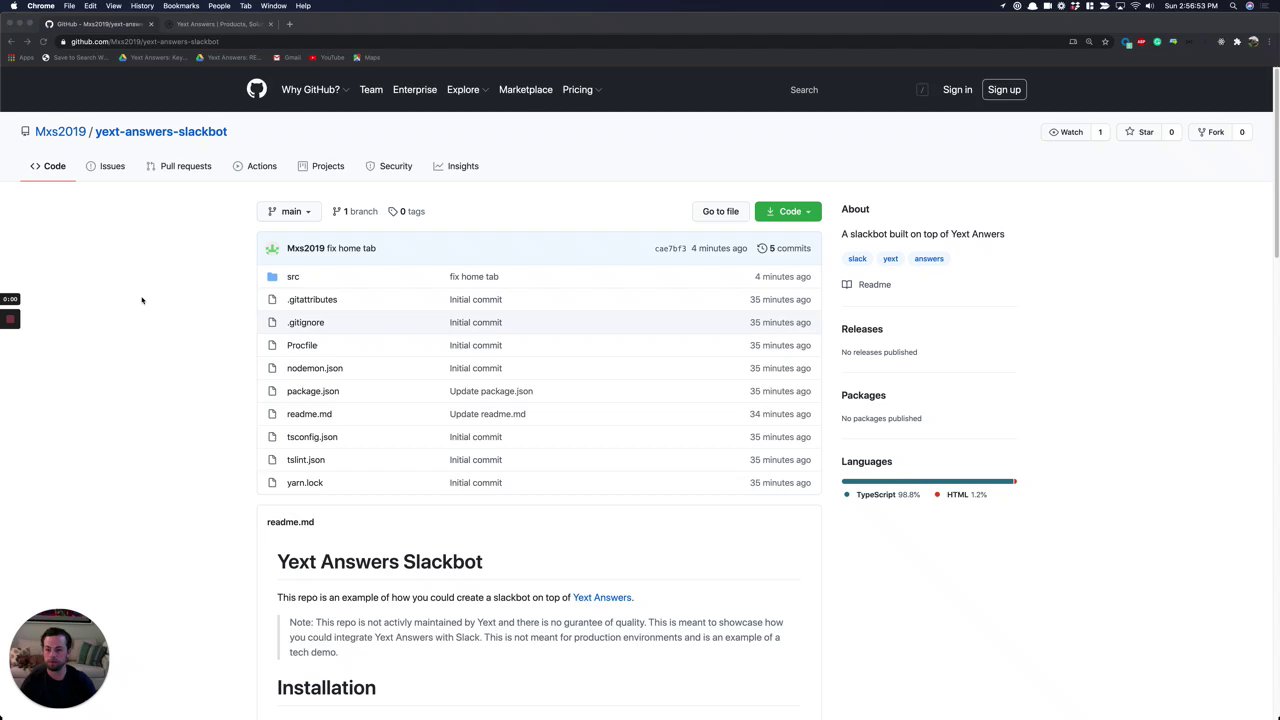Click the answers topic tag
The height and width of the screenshot is (720, 1280).
coord(929,259)
